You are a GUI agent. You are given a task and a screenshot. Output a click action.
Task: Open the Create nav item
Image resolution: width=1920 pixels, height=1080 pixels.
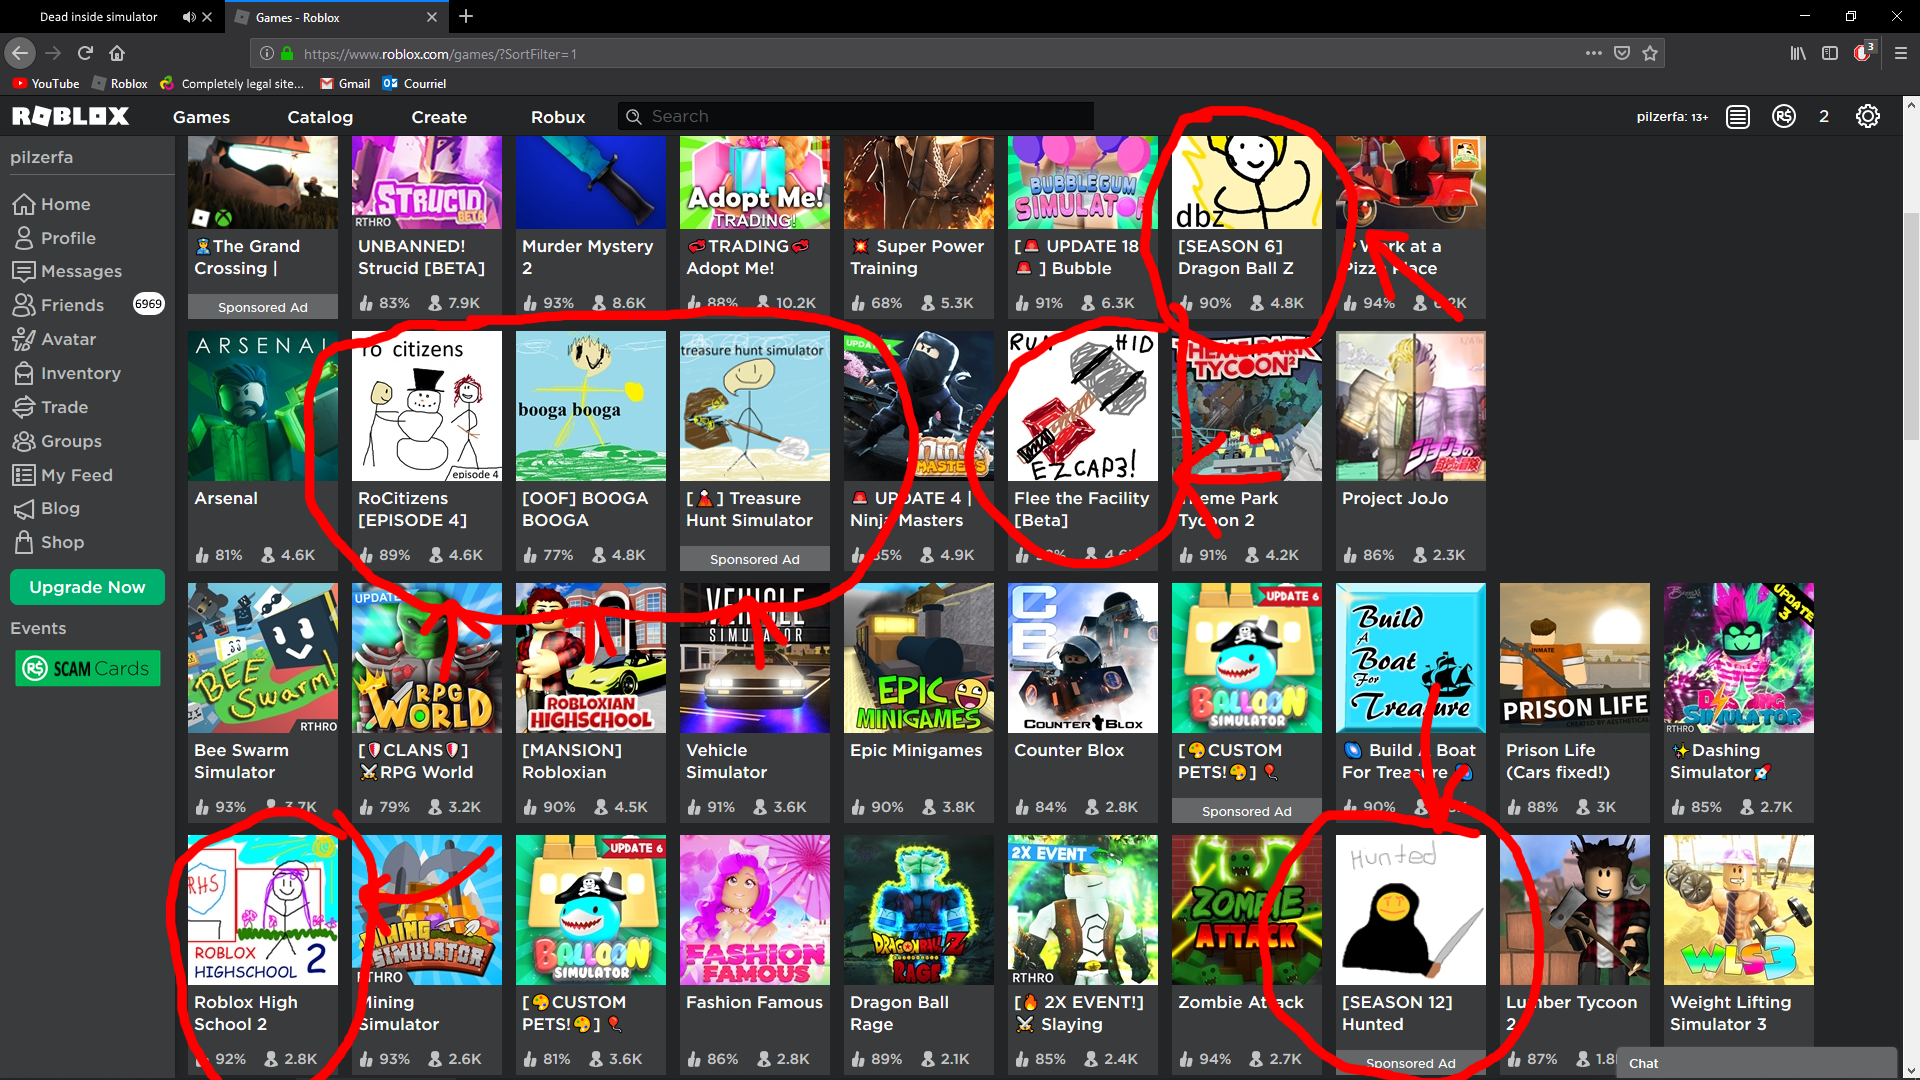coord(439,117)
